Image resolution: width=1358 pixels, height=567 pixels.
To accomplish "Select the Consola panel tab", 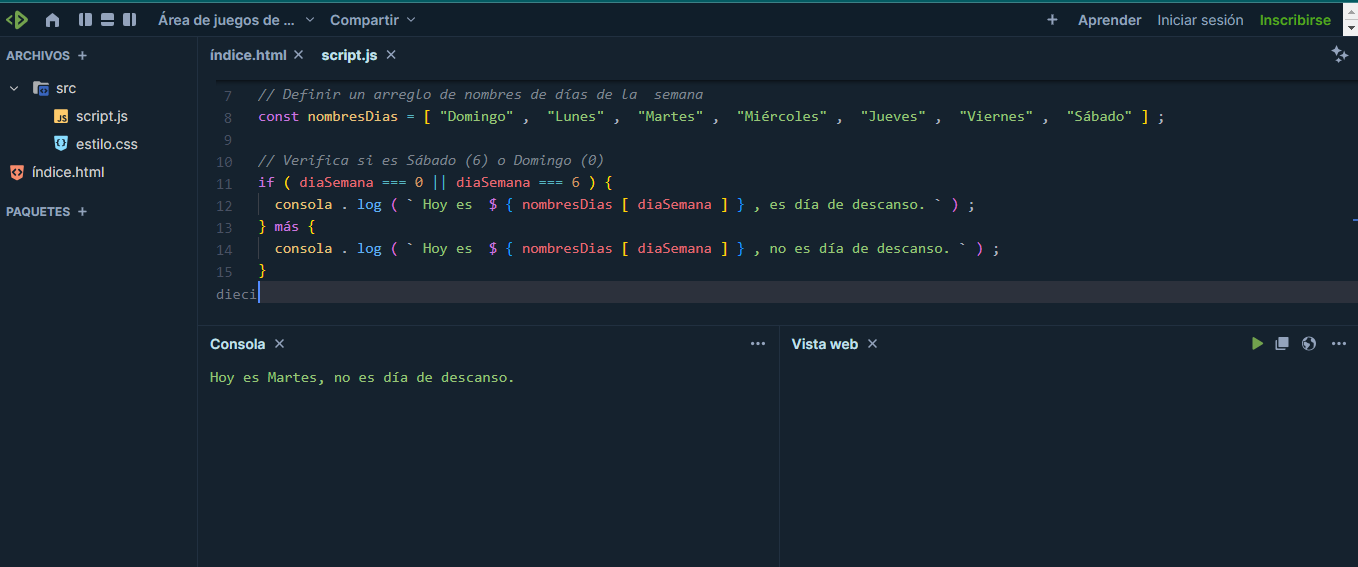I will coord(238,344).
